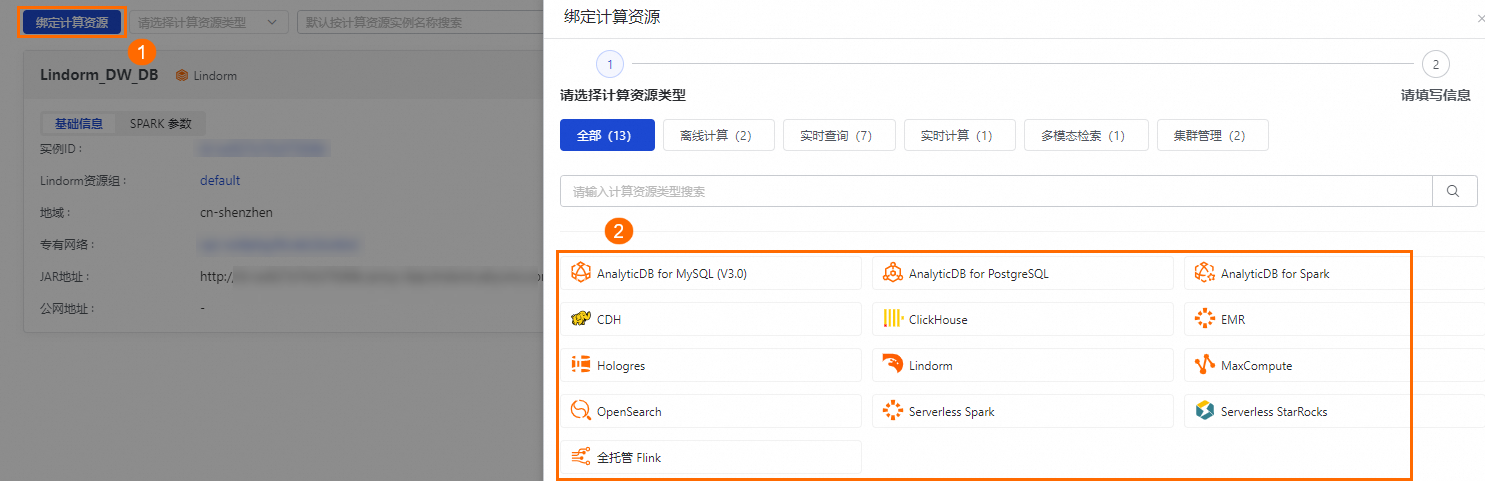
Task: Choose the EMR icon
Action: pyautogui.click(x=1205, y=319)
